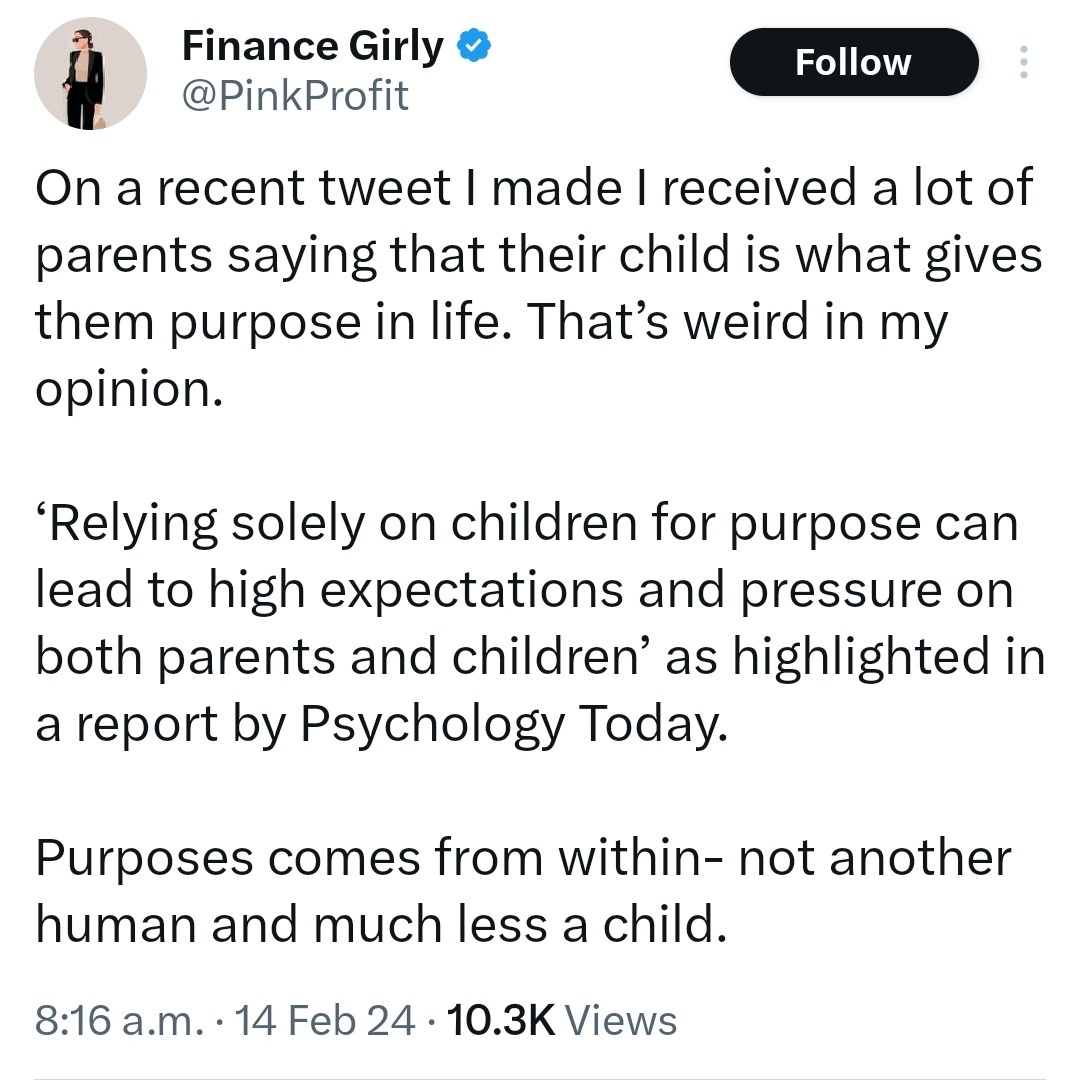Click the 'parents saying that their child' line
Image resolution: width=1080 pixels, height=1085 pixels.
click(538, 256)
